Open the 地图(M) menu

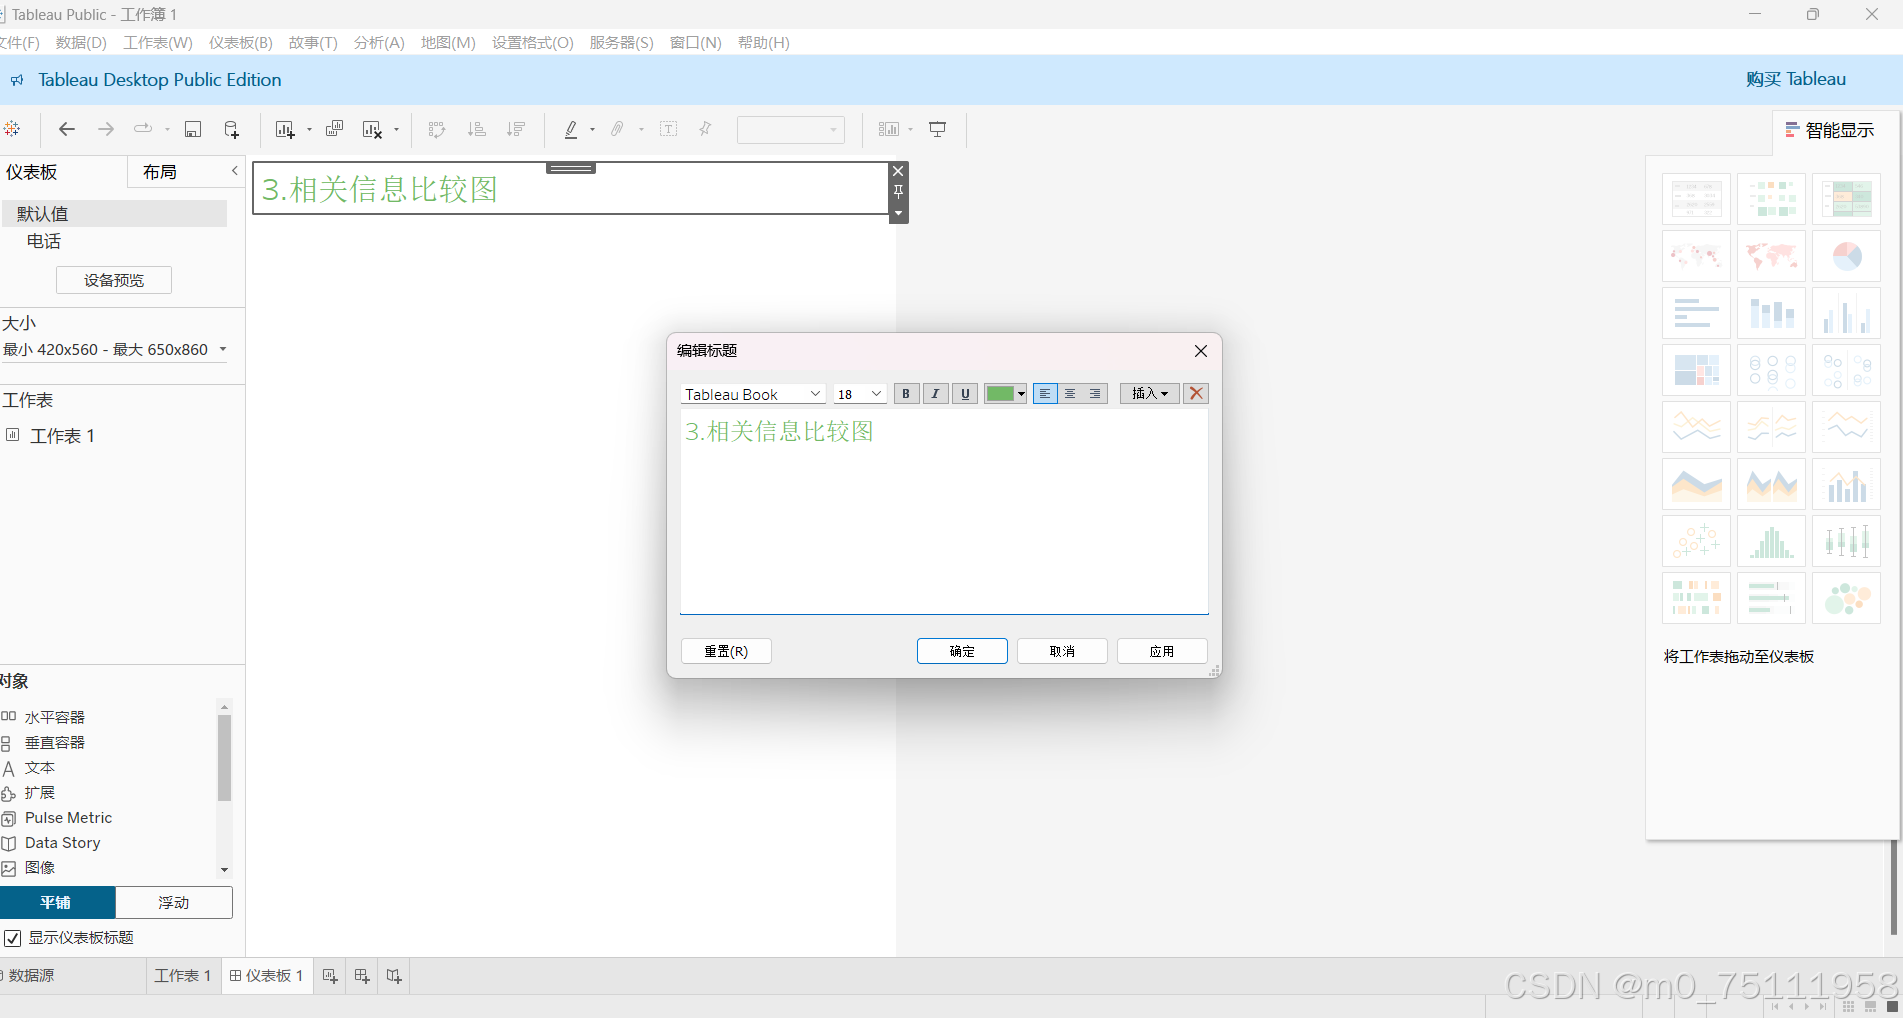click(x=448, y=42)
